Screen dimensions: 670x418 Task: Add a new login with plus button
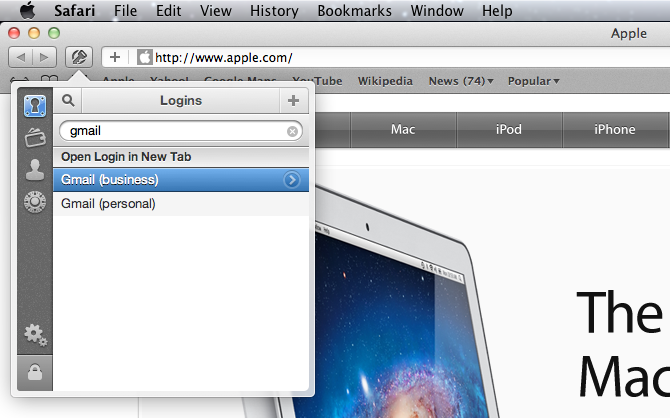coord(293,100)
